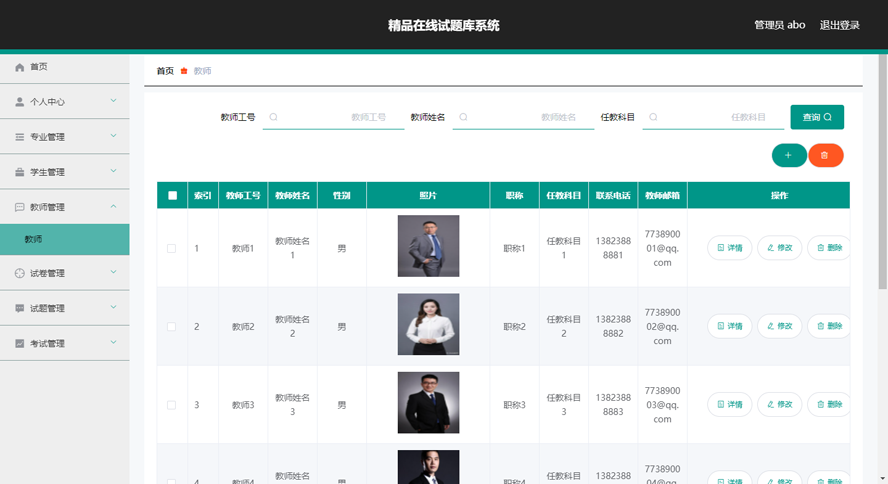Click 删除 for 教师1
This screenshot has width=888, height=484.
829,248
